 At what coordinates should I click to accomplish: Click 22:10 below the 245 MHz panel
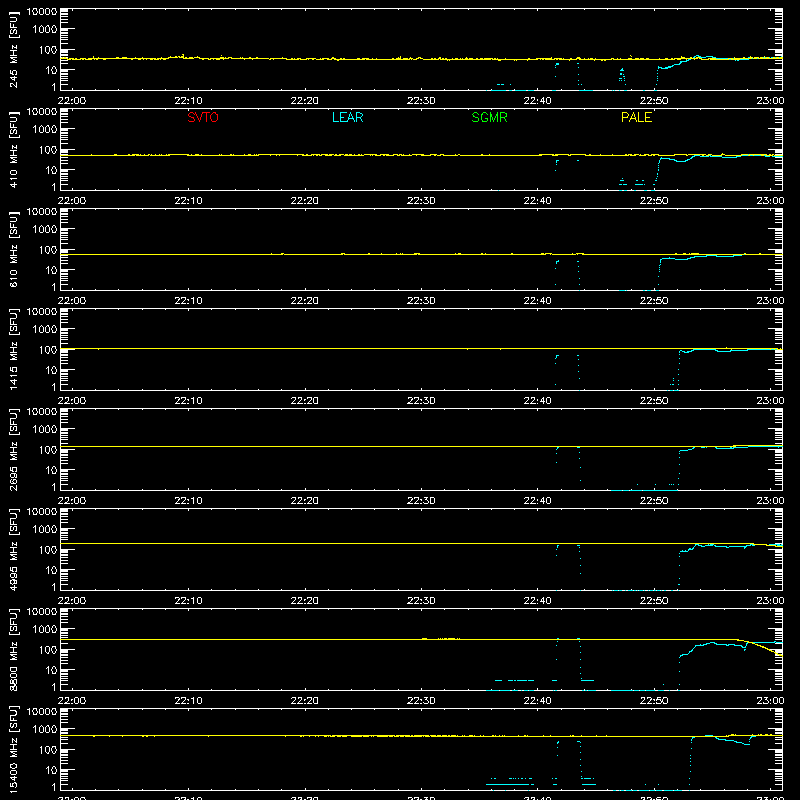pos(188,101)
